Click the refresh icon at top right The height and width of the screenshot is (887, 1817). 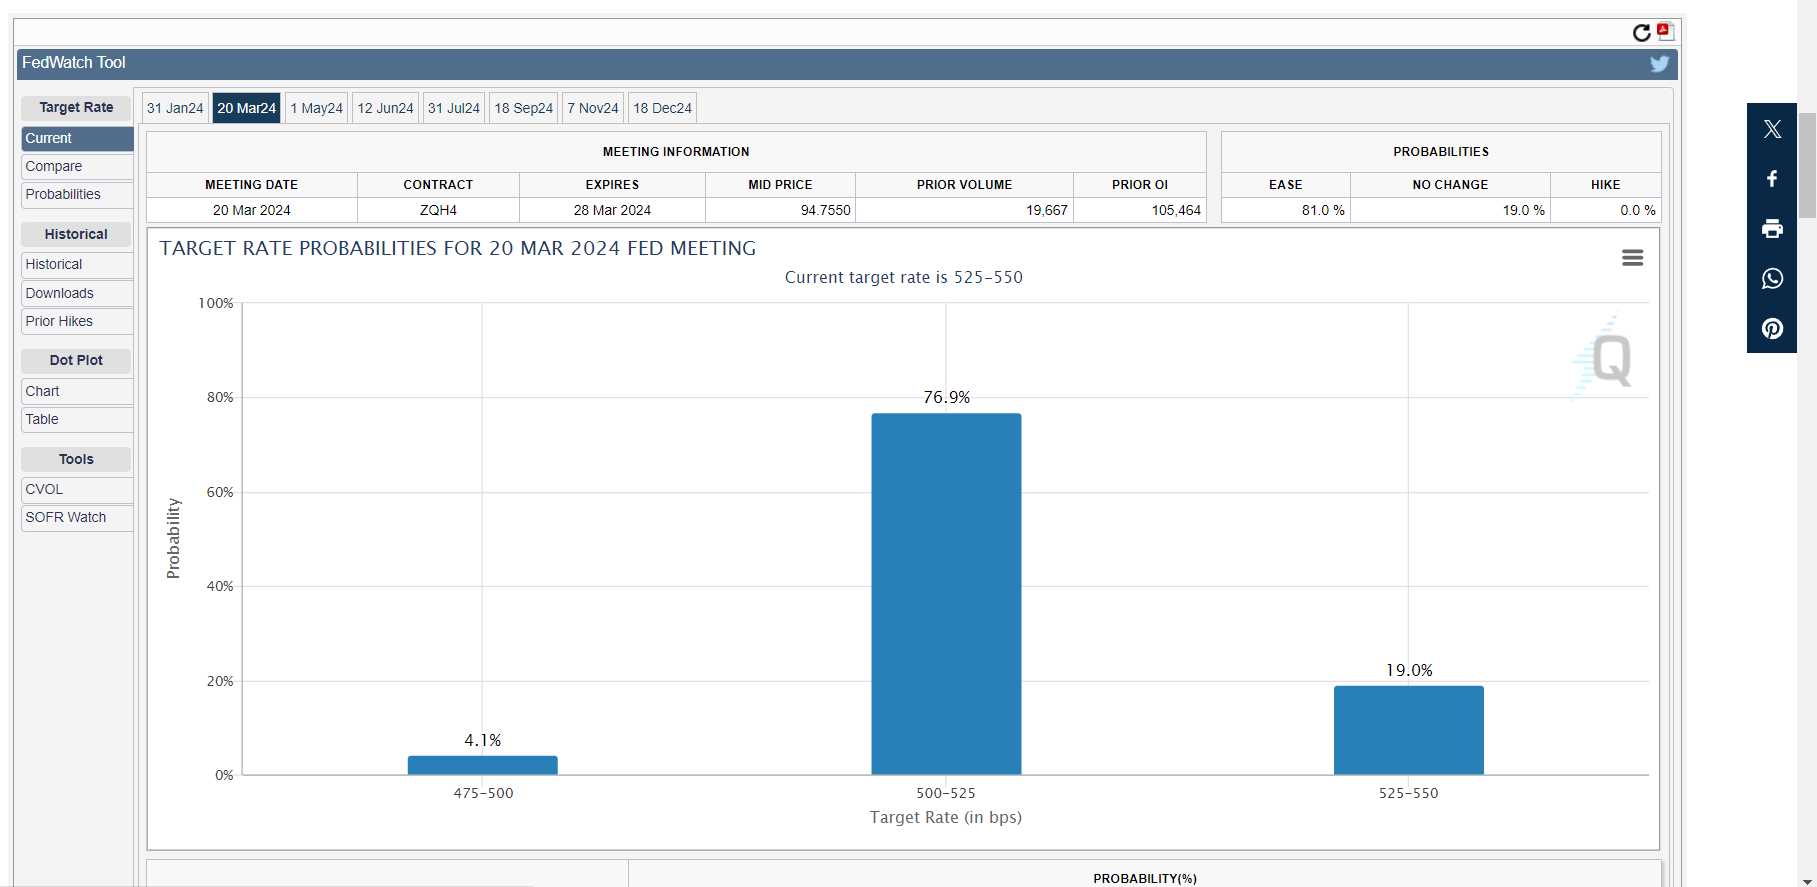pyautogui.click(x=1641, y=33)
